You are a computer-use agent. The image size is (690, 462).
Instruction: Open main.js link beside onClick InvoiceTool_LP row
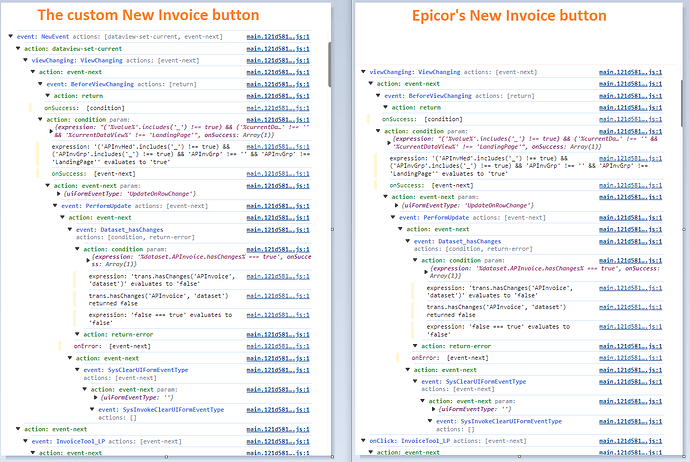click(630, 441)
